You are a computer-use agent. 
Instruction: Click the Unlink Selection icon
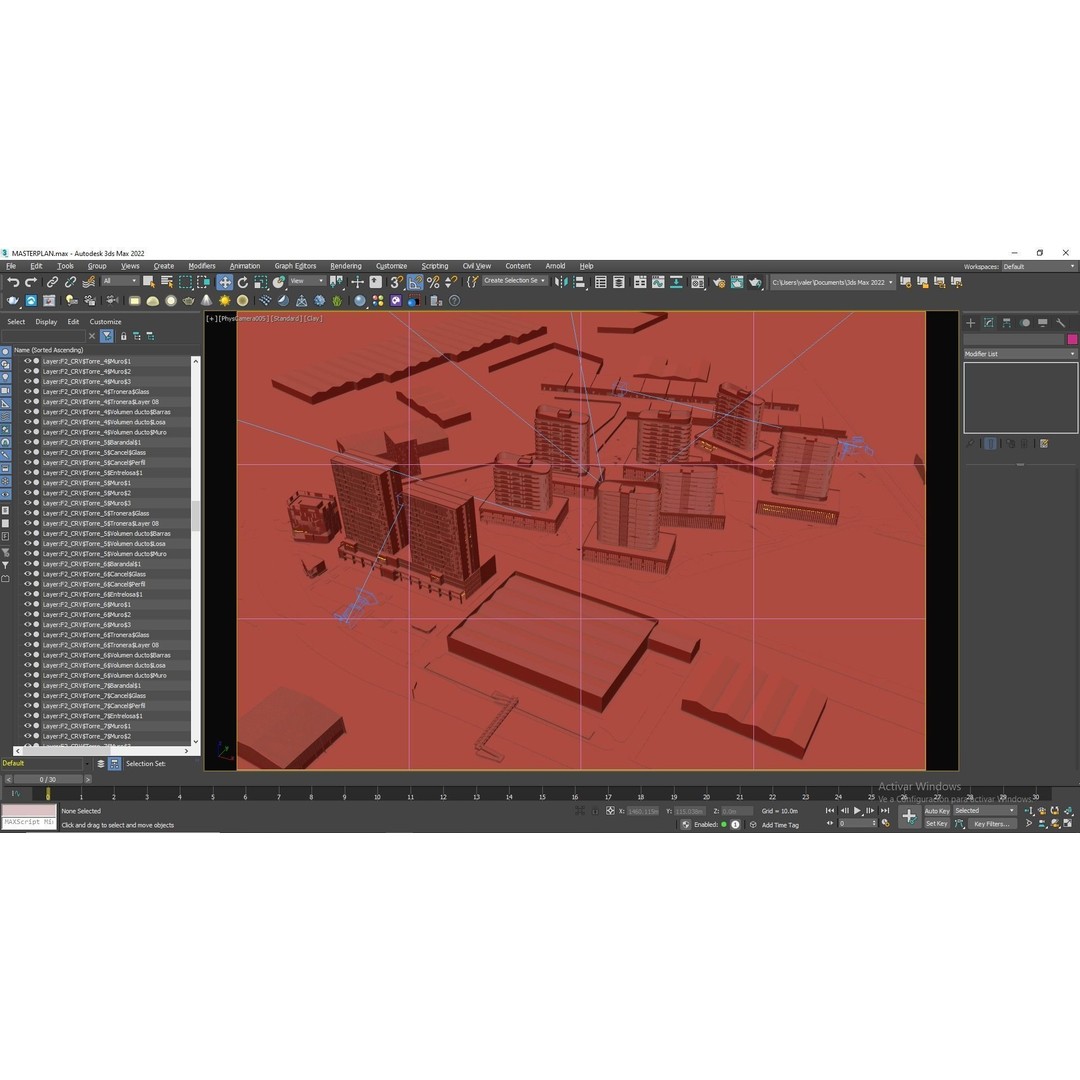(x=70, y=282)
